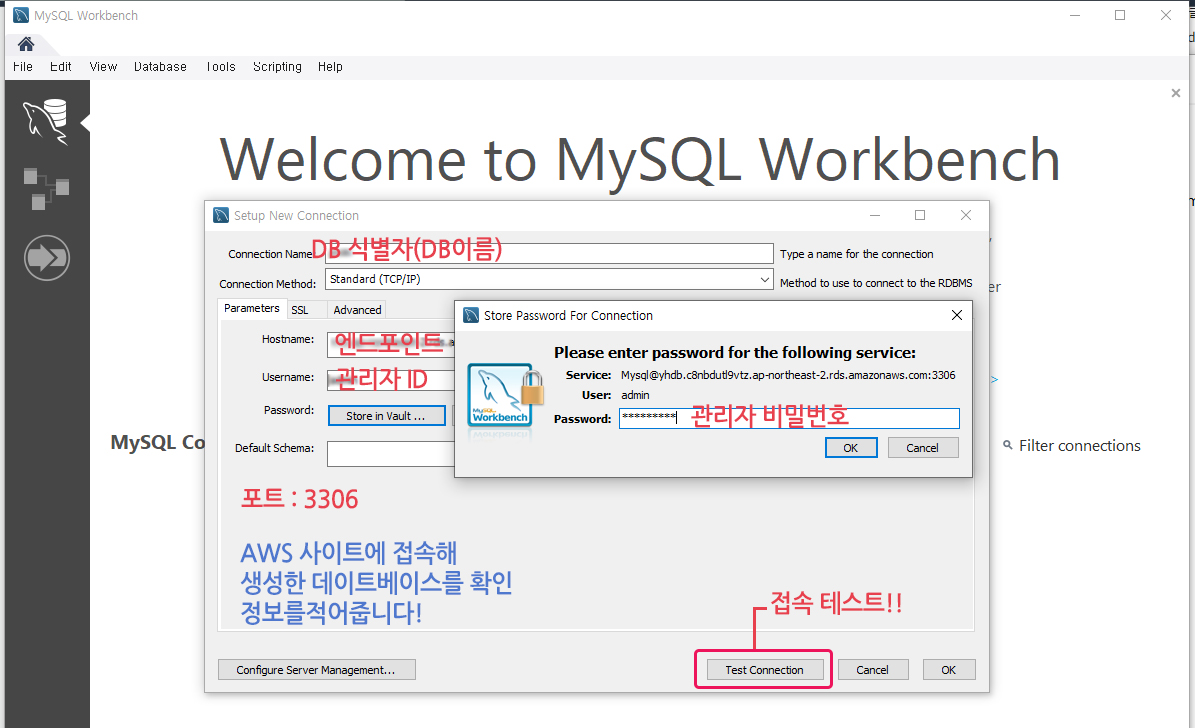Cancel the Store Password dialog

922,447
